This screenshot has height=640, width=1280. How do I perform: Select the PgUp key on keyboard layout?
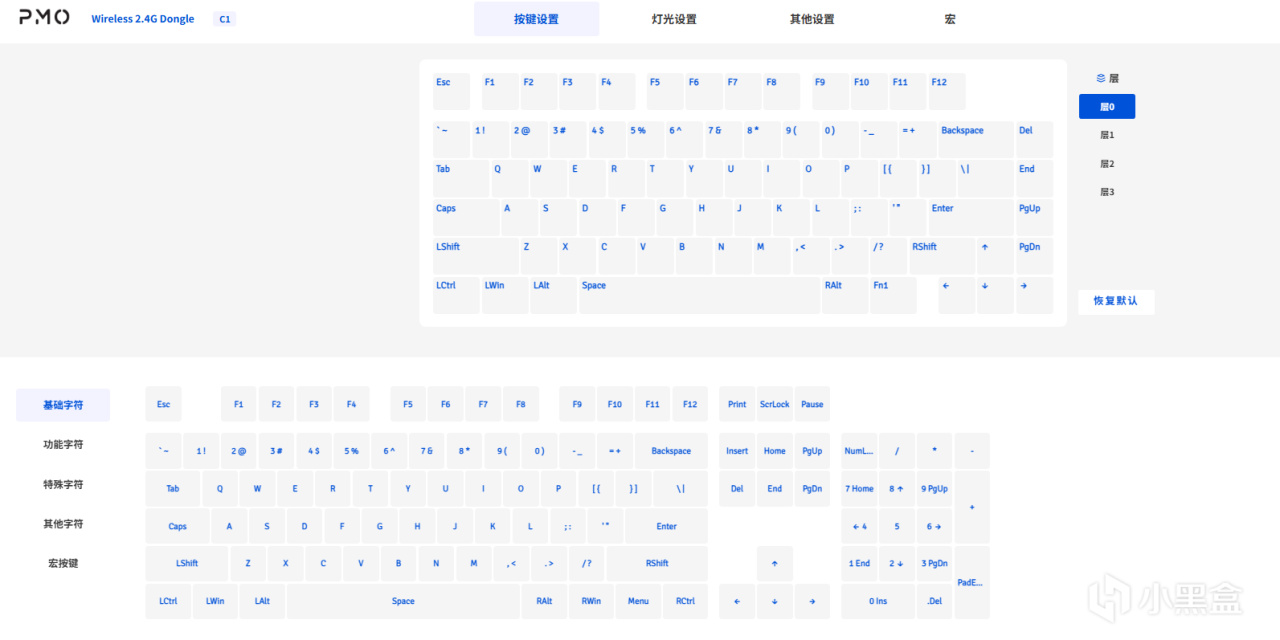[1034, 217]
